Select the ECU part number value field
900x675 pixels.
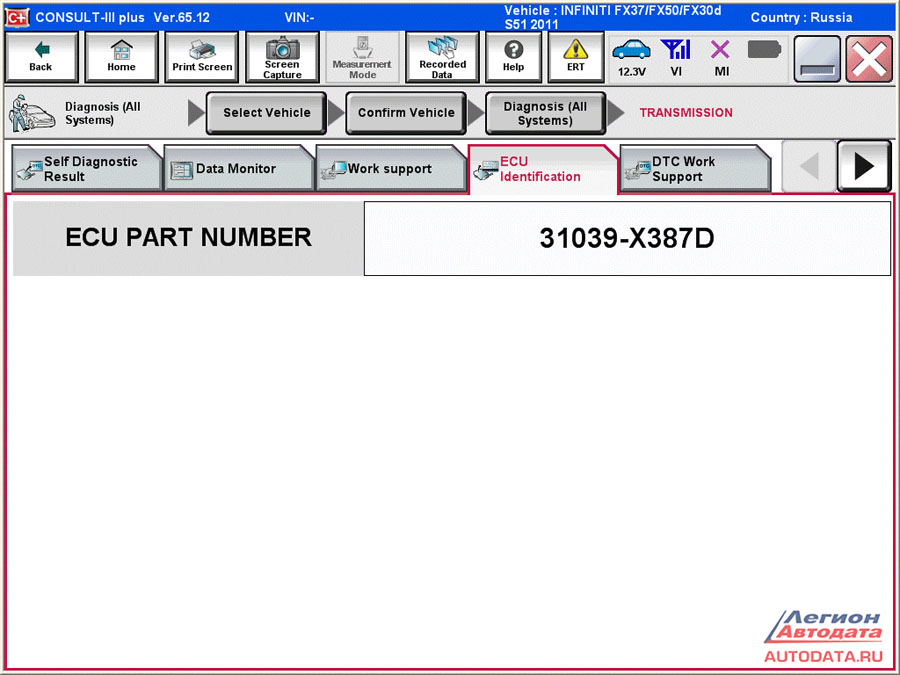627,238
